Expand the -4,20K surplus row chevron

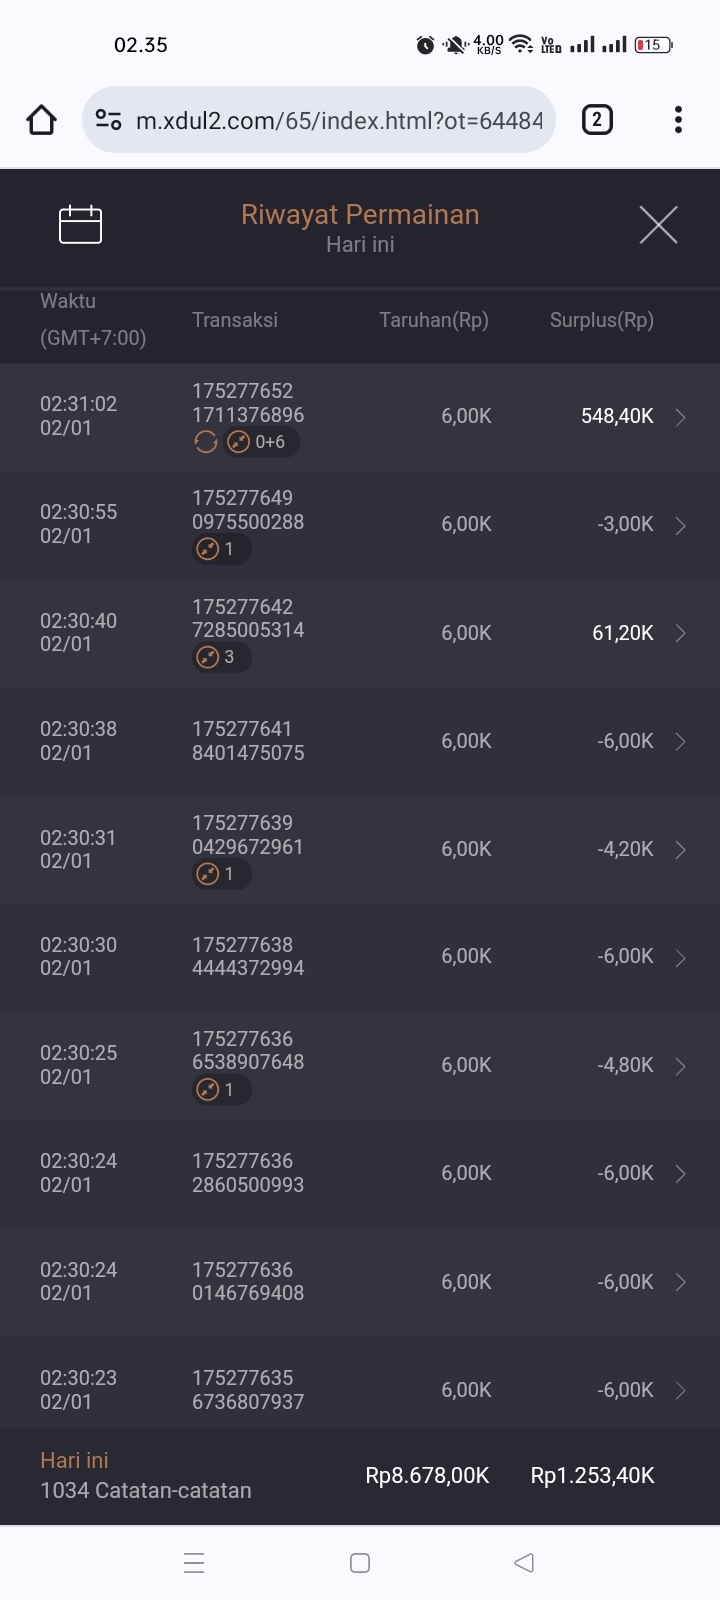(680, 850)
